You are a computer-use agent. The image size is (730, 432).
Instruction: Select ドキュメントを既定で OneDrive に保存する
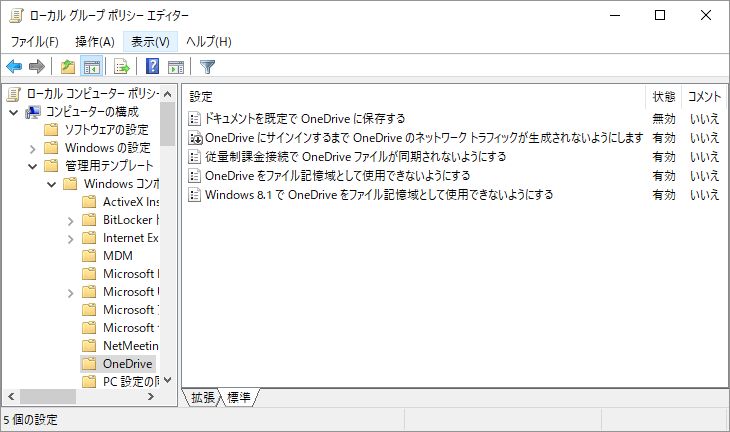305,119
